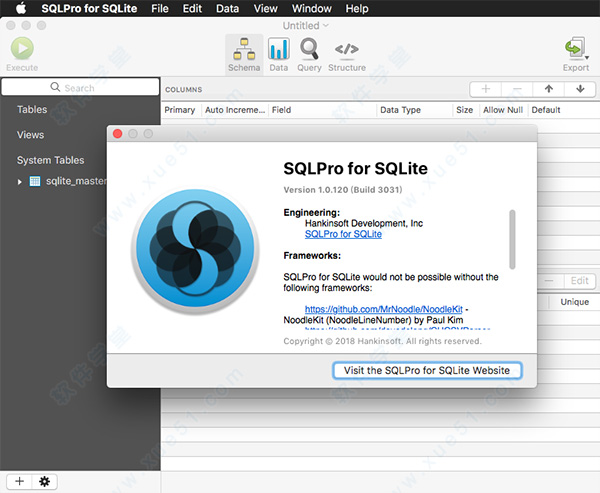Click the Copyright 2018 Hankinsoft text
This screenshot has width=600, height=493.
[383, 341]
